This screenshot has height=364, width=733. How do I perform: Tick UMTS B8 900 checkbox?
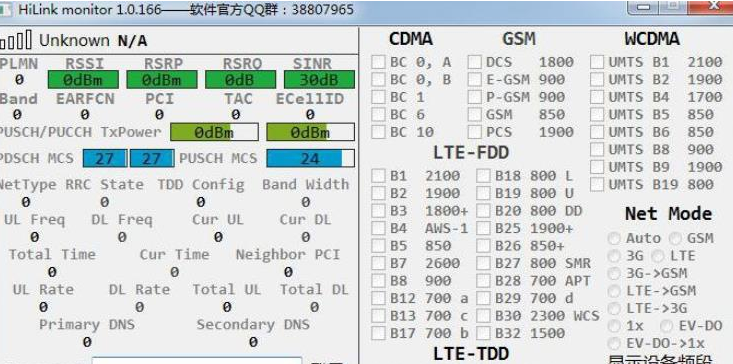tap(597, 150)
